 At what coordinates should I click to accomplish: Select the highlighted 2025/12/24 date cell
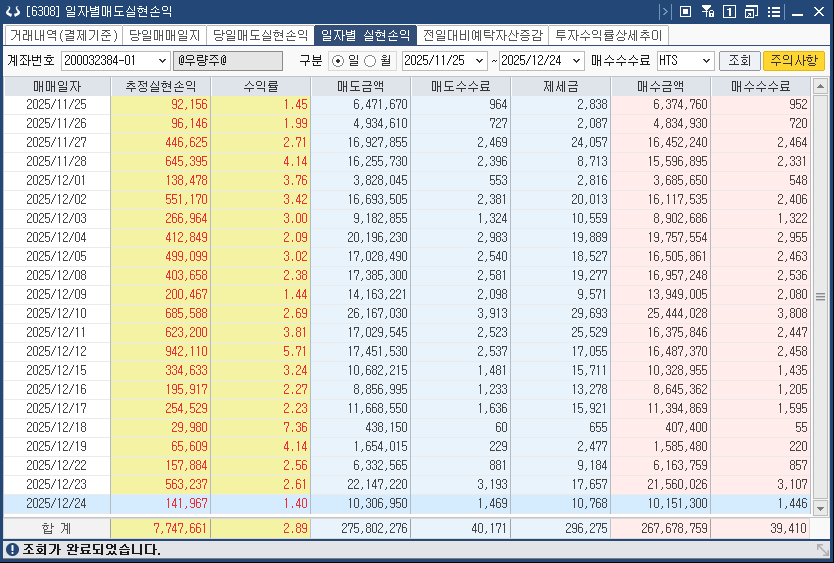56,503
